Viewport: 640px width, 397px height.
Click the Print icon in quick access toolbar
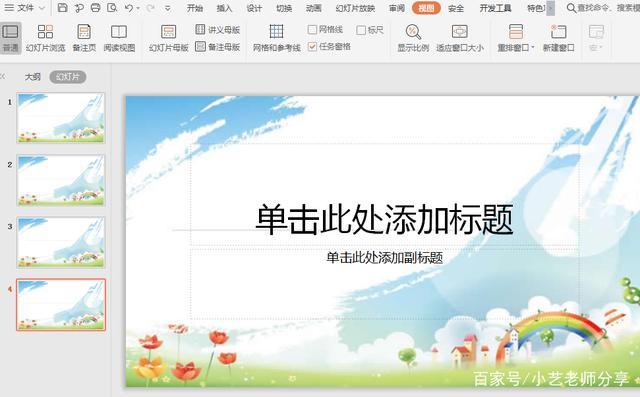(96, 7)
